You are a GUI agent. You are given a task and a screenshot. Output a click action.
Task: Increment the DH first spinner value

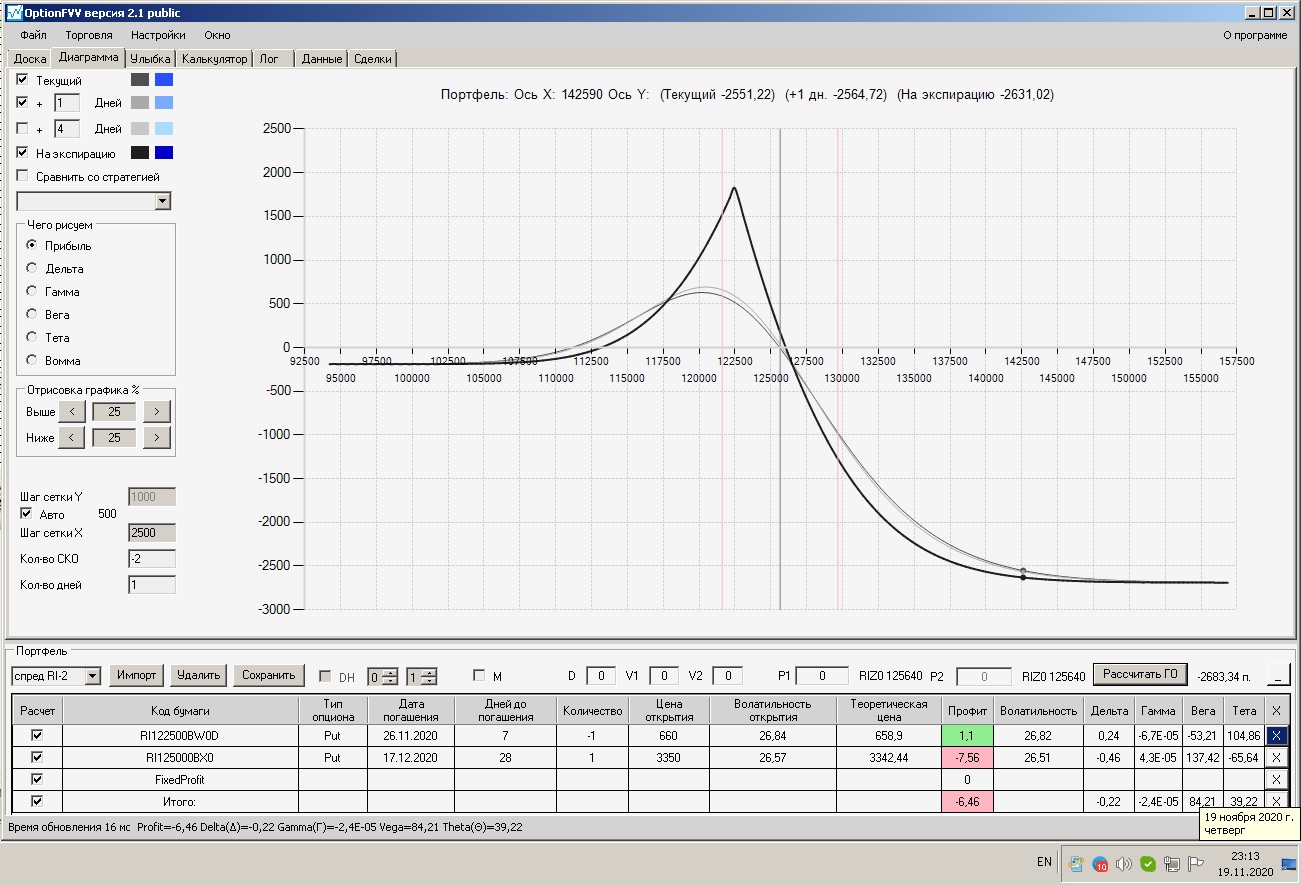point(390,671)
